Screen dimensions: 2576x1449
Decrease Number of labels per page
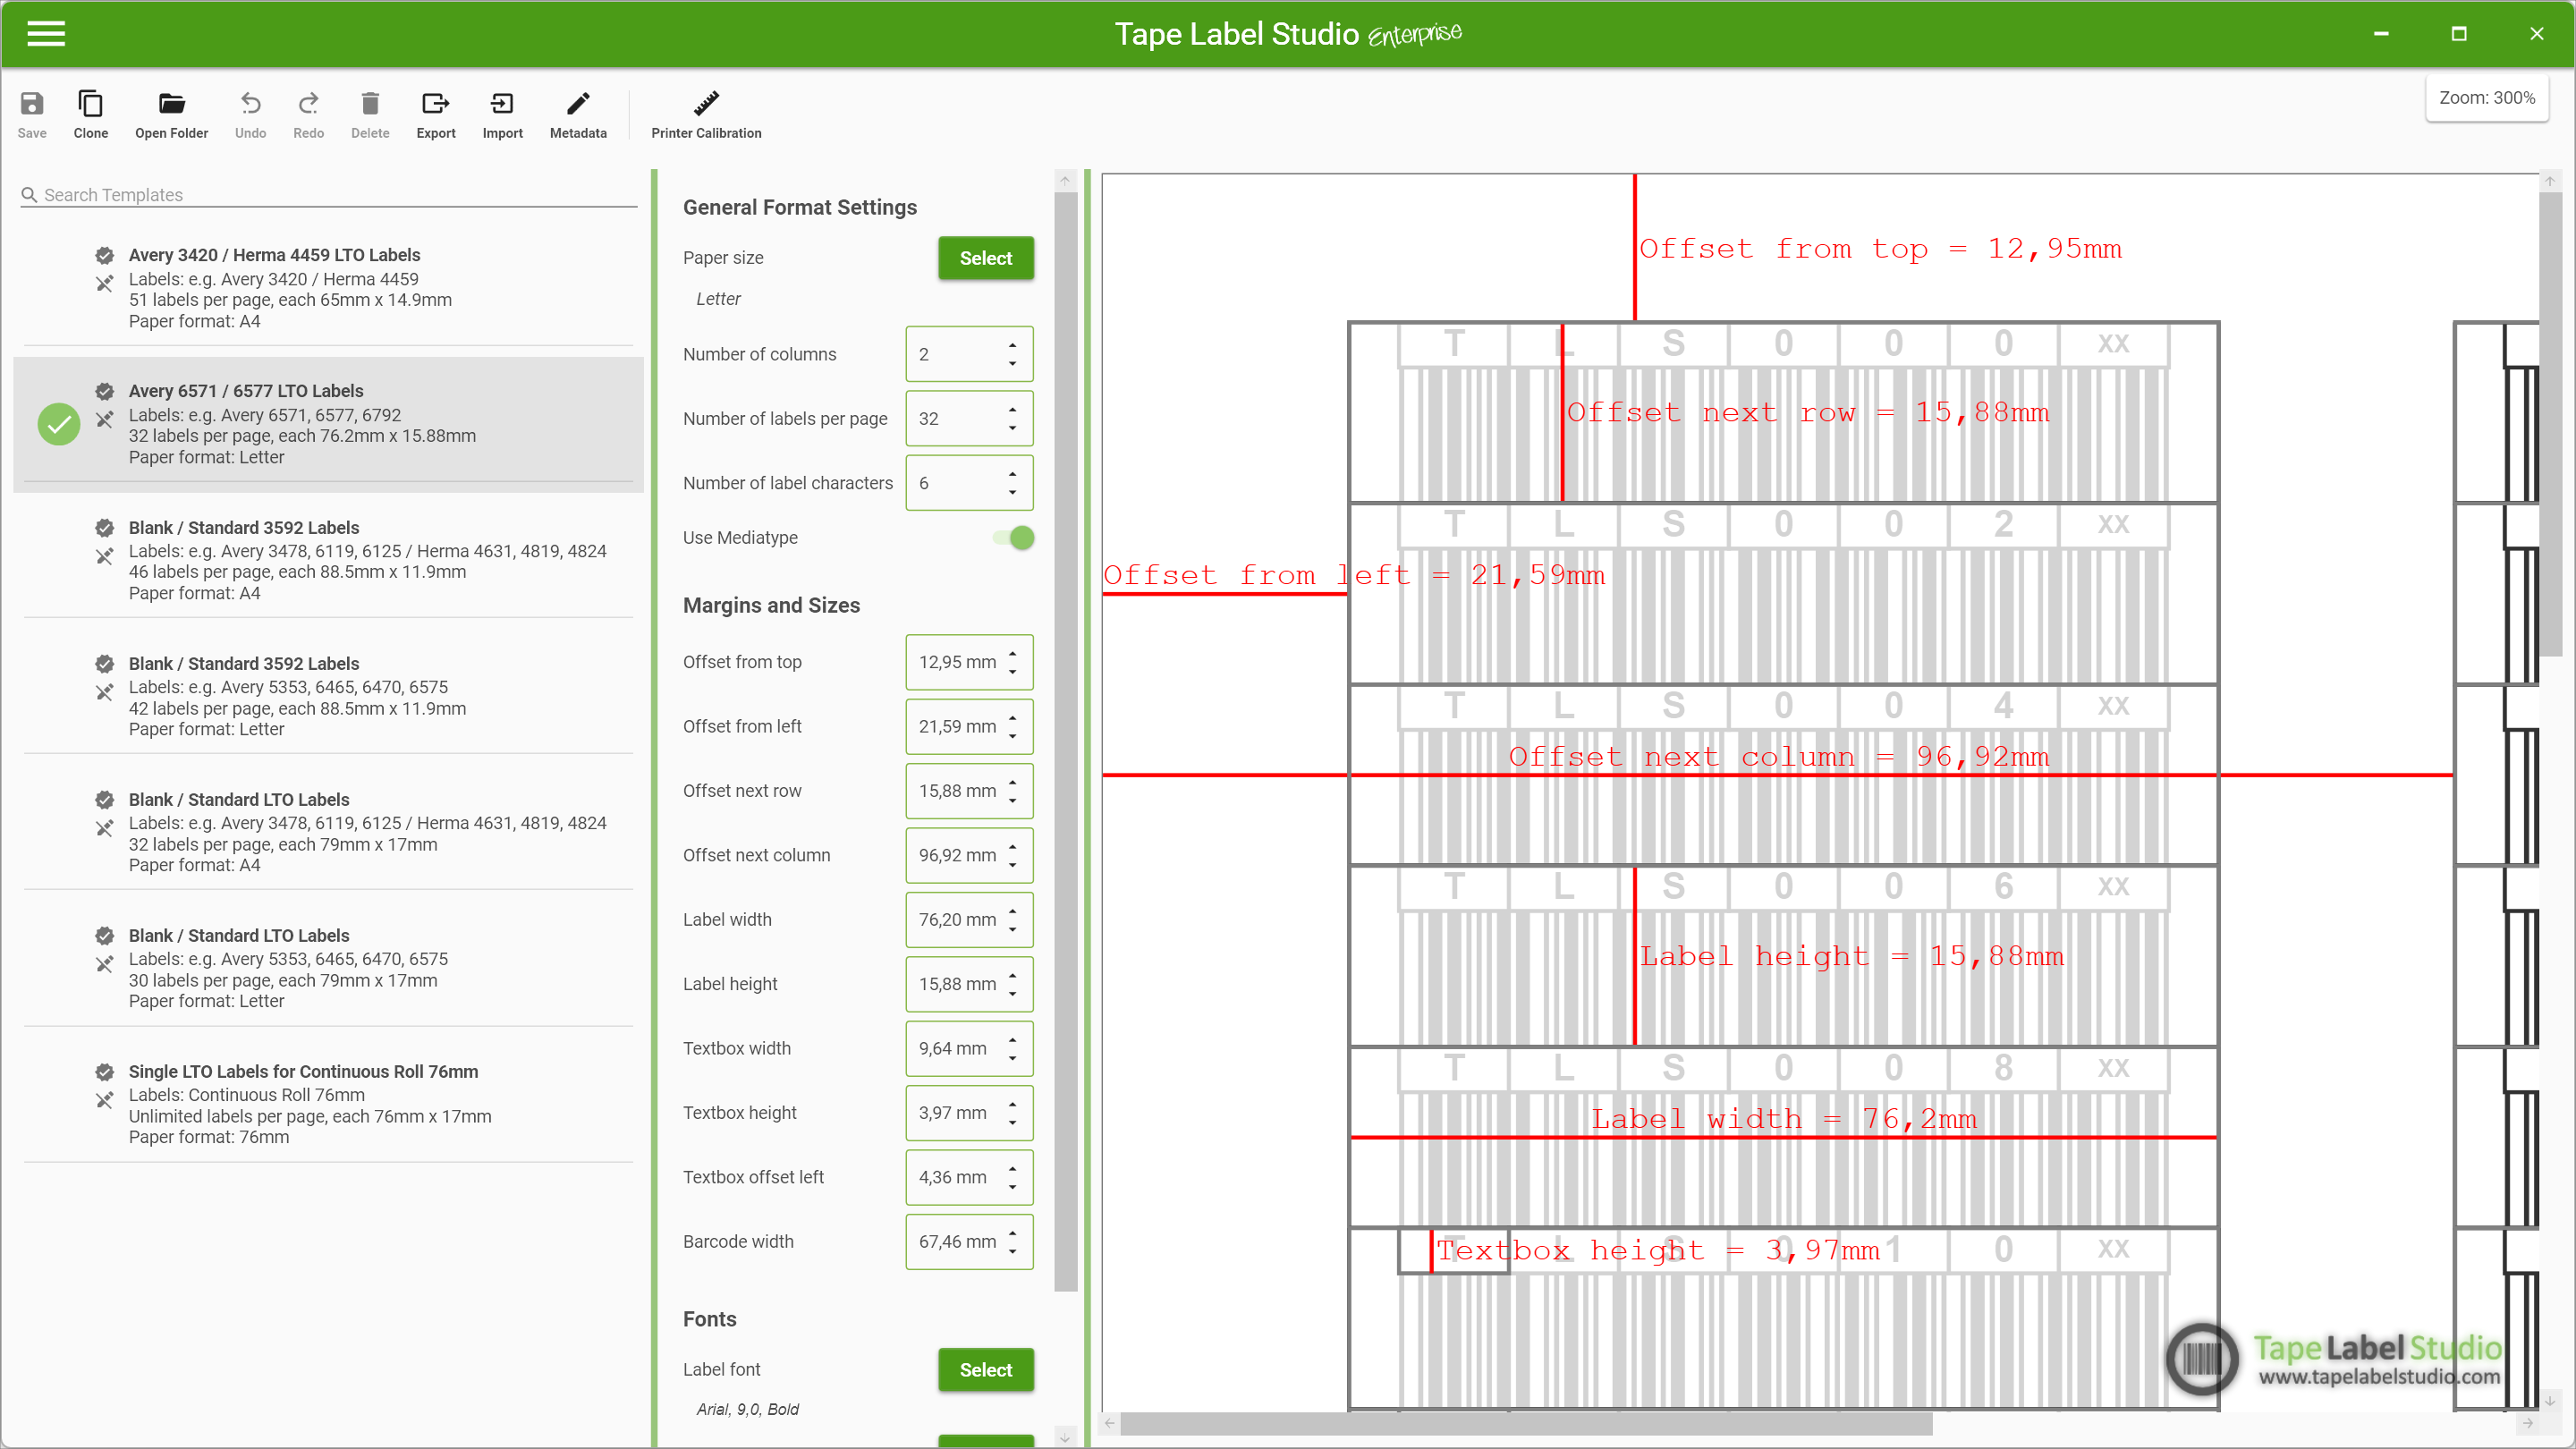click(1012, 428)
